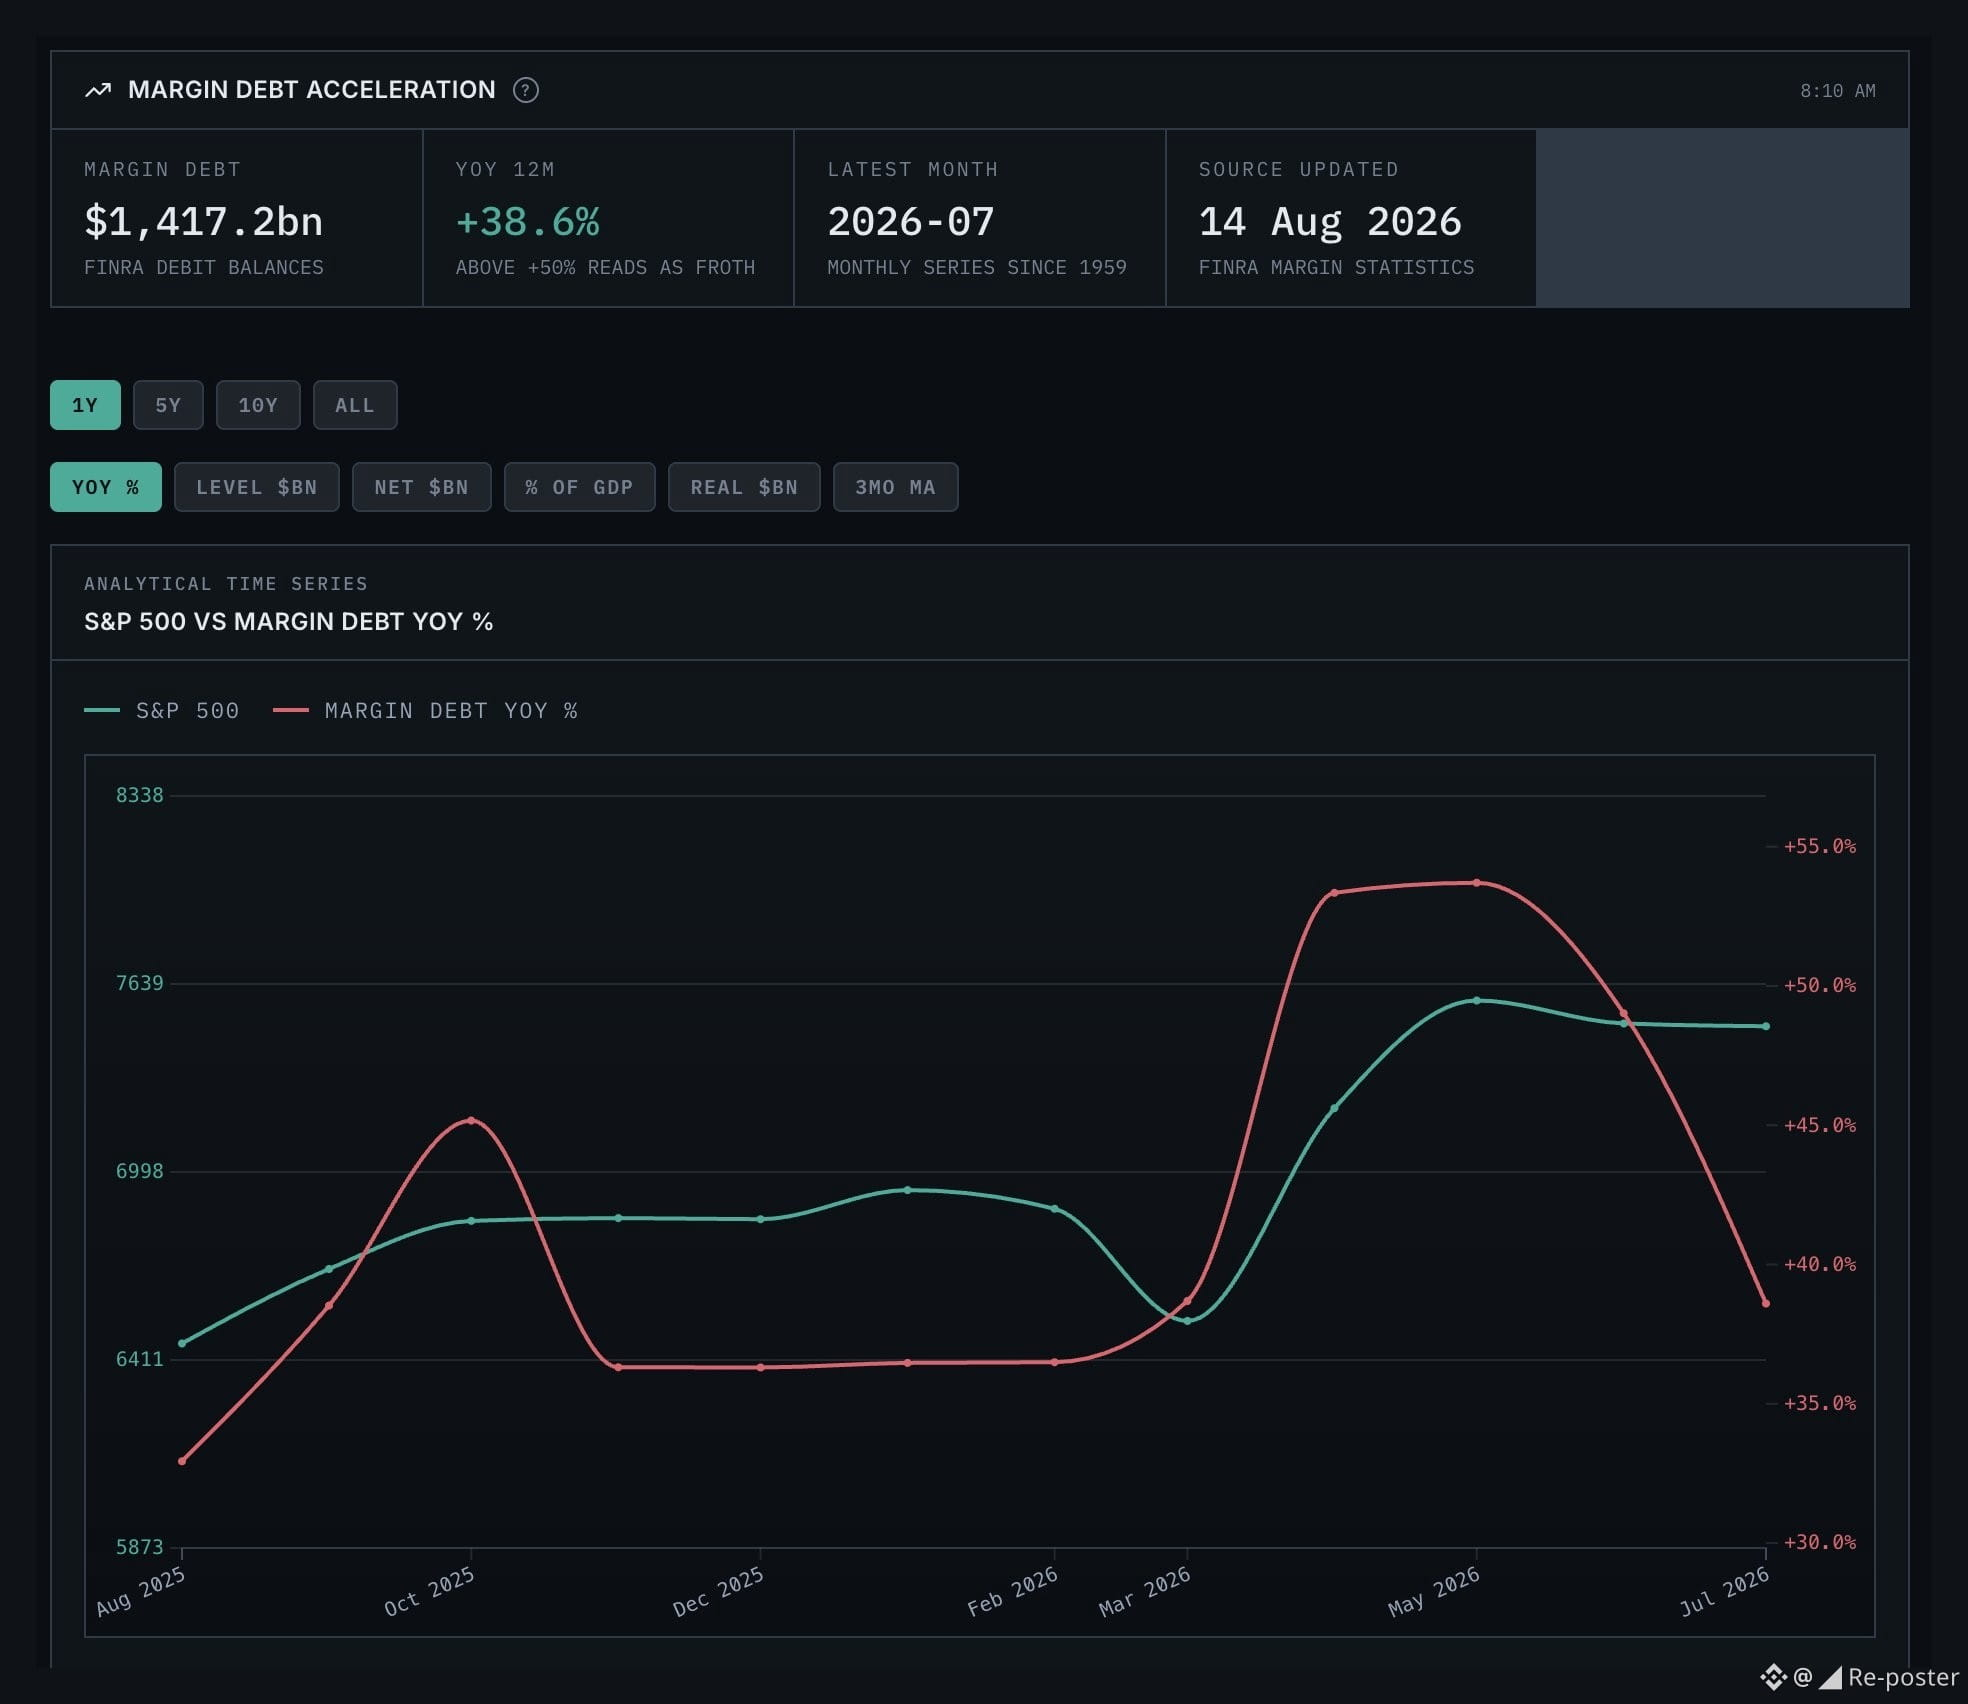Click the Binance logo icon in watermark
The width and height of the screenshot is (1968, 1704).
tap(1773, 1677)
